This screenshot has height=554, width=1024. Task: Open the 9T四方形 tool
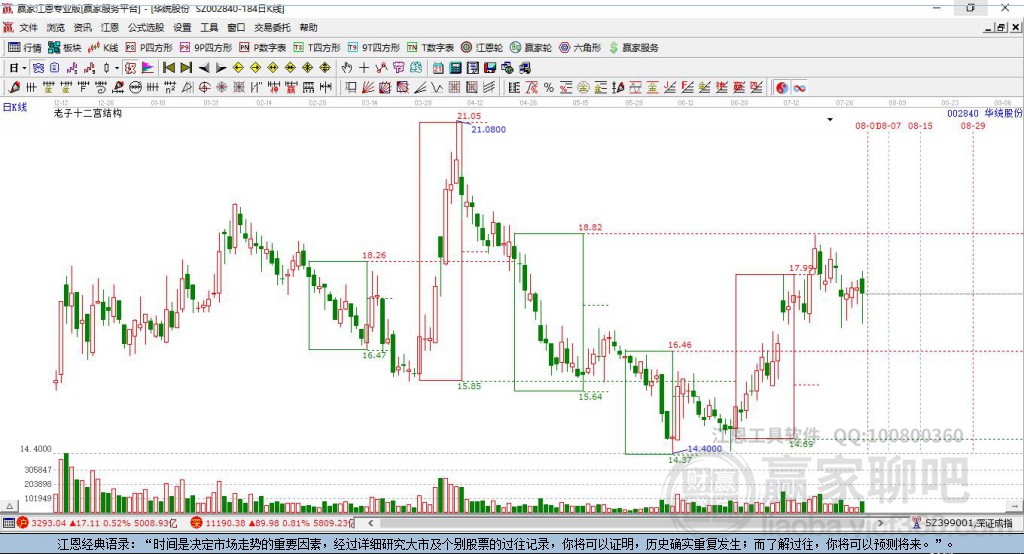pyautogui.click(x=374, y=48)
